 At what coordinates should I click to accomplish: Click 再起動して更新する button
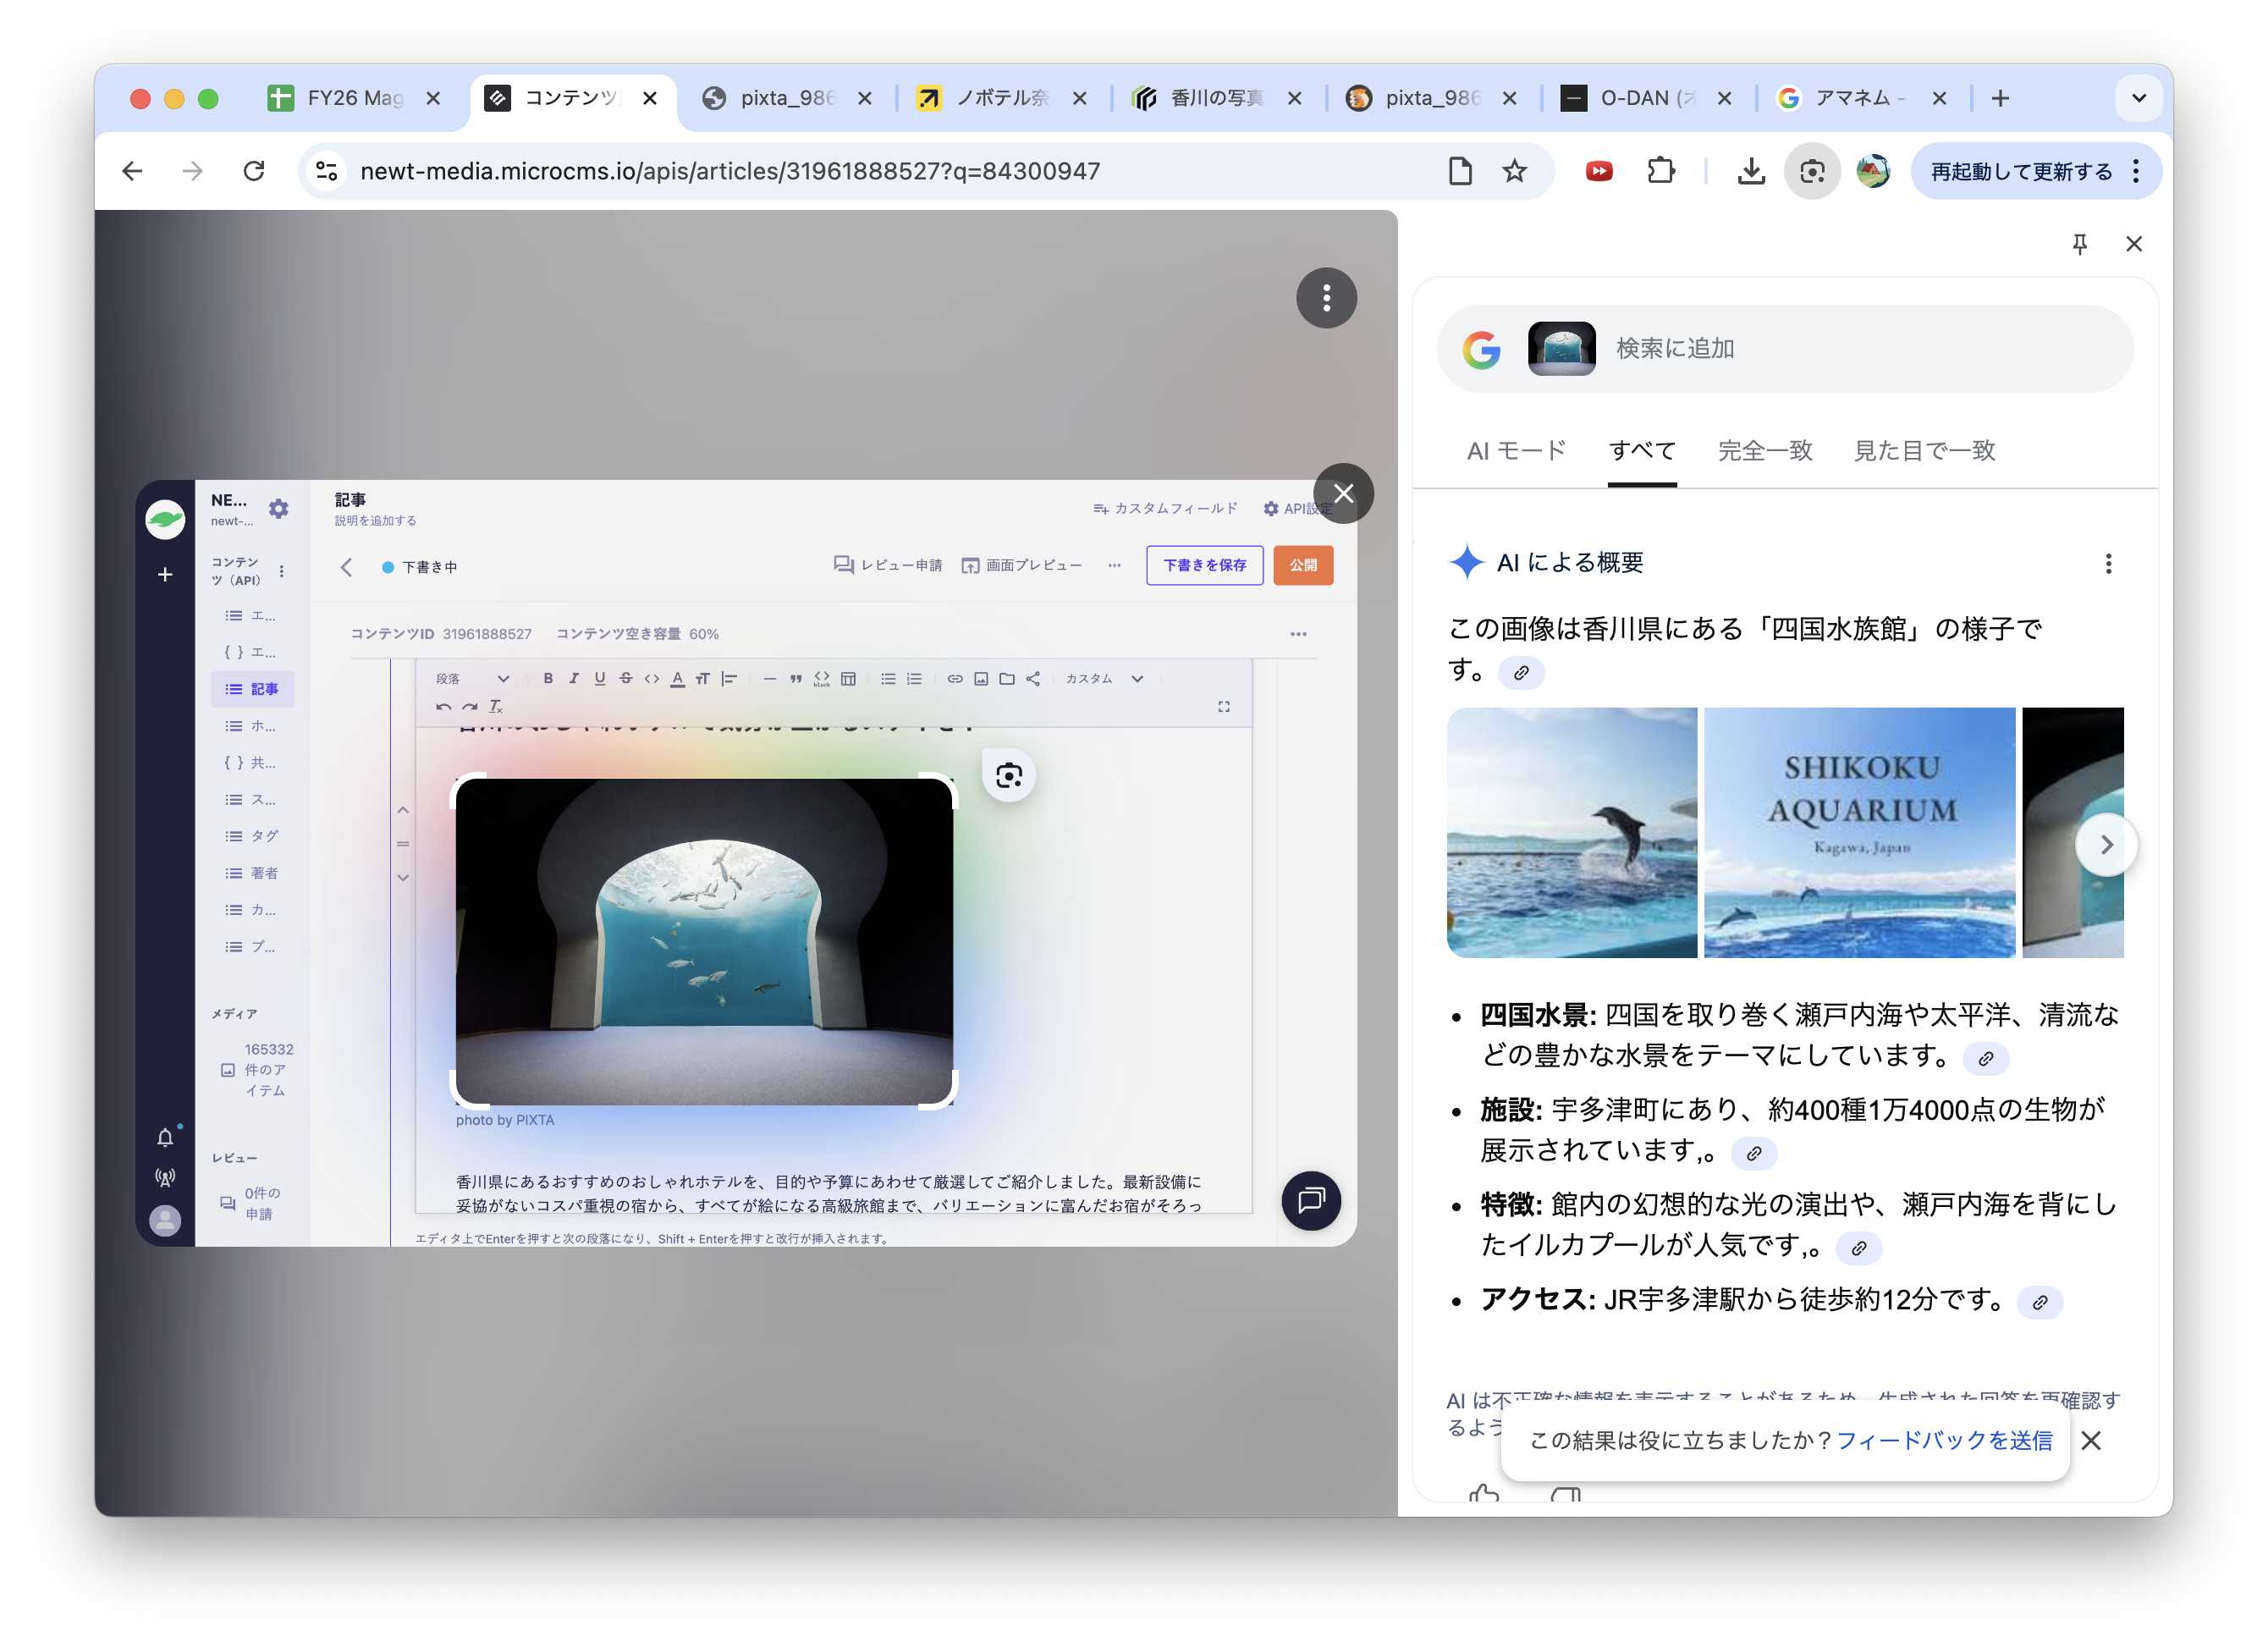(x=2021, y=172)
